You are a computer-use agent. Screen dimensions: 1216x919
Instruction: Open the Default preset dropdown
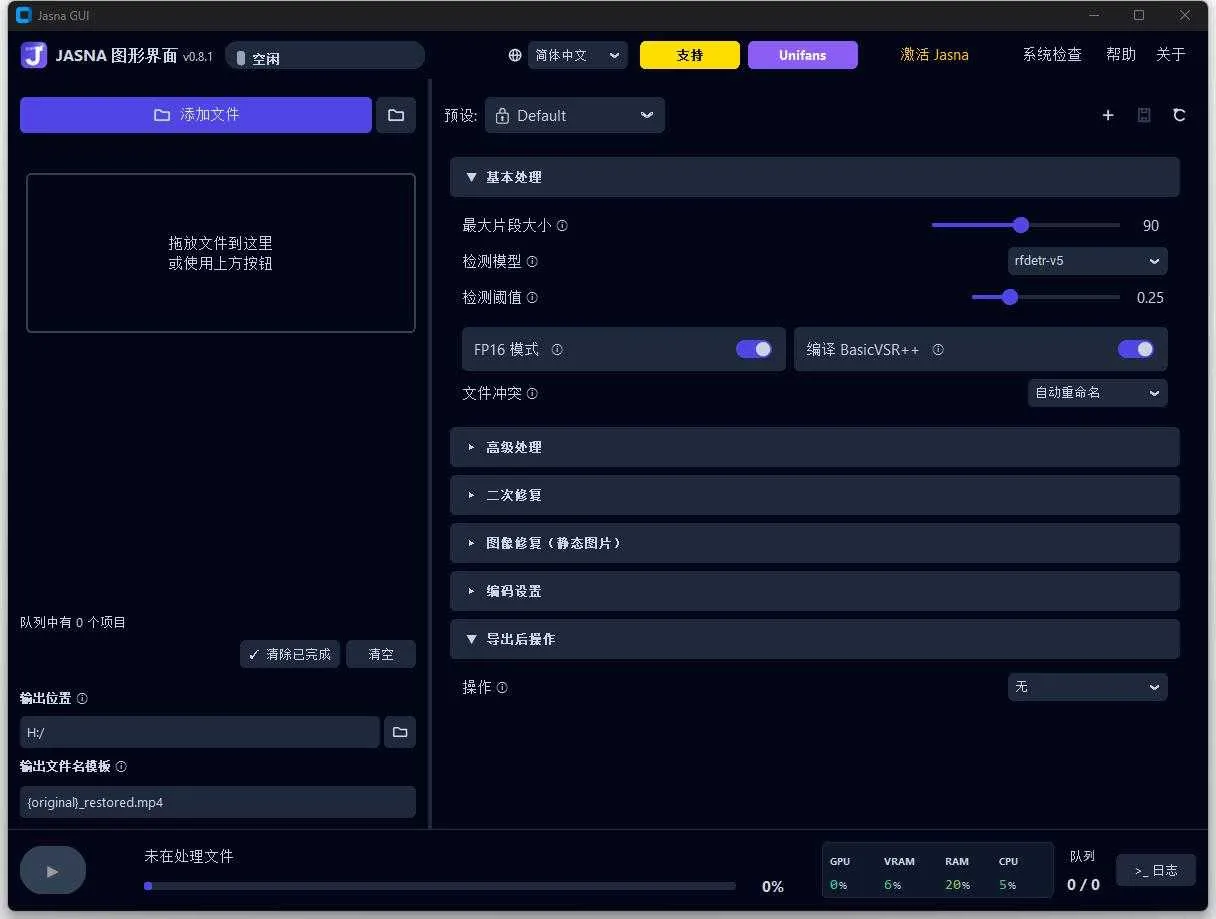click(x=575, y=115)
